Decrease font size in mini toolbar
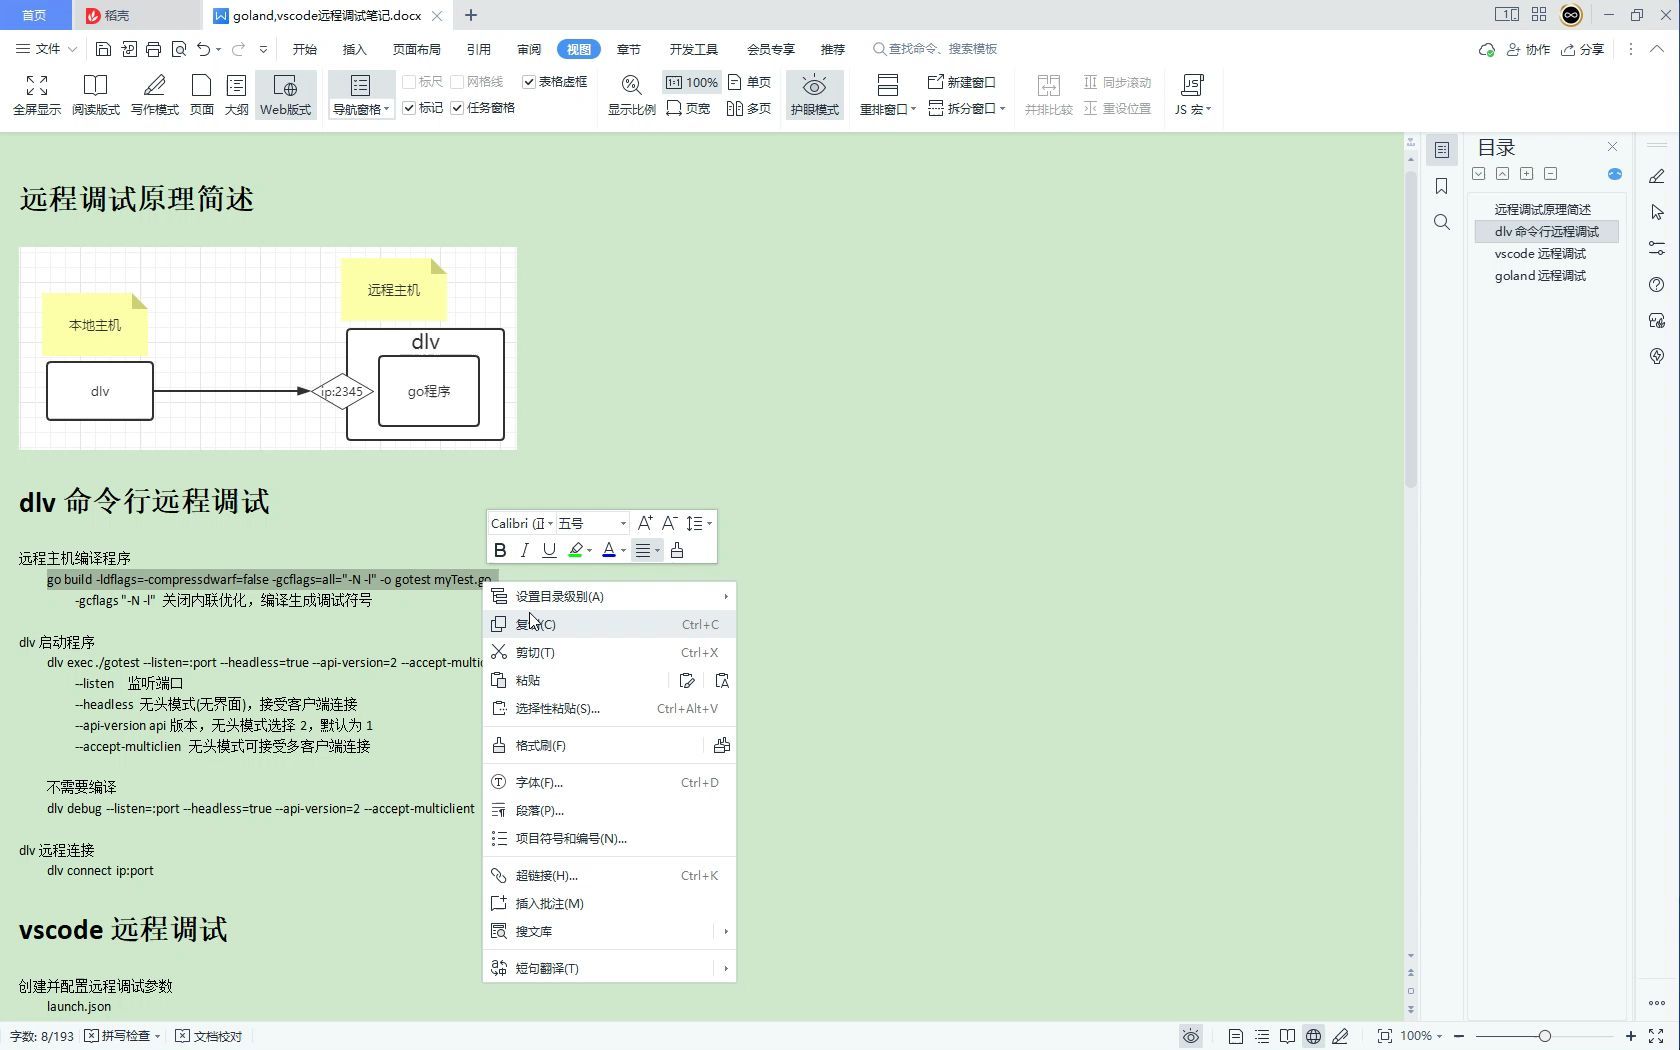 pyautogui.click(x=670, y=523)
